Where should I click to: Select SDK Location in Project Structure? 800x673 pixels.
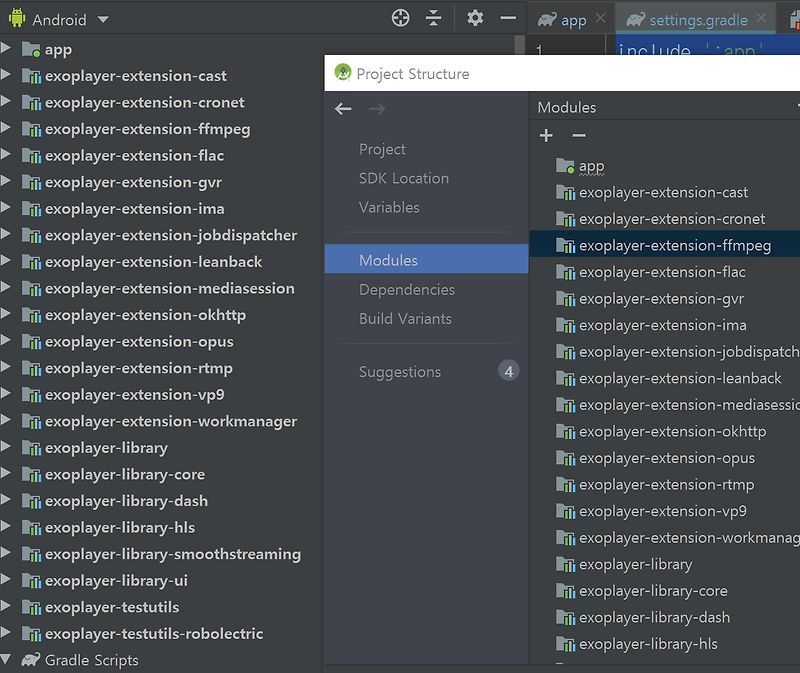404,178
